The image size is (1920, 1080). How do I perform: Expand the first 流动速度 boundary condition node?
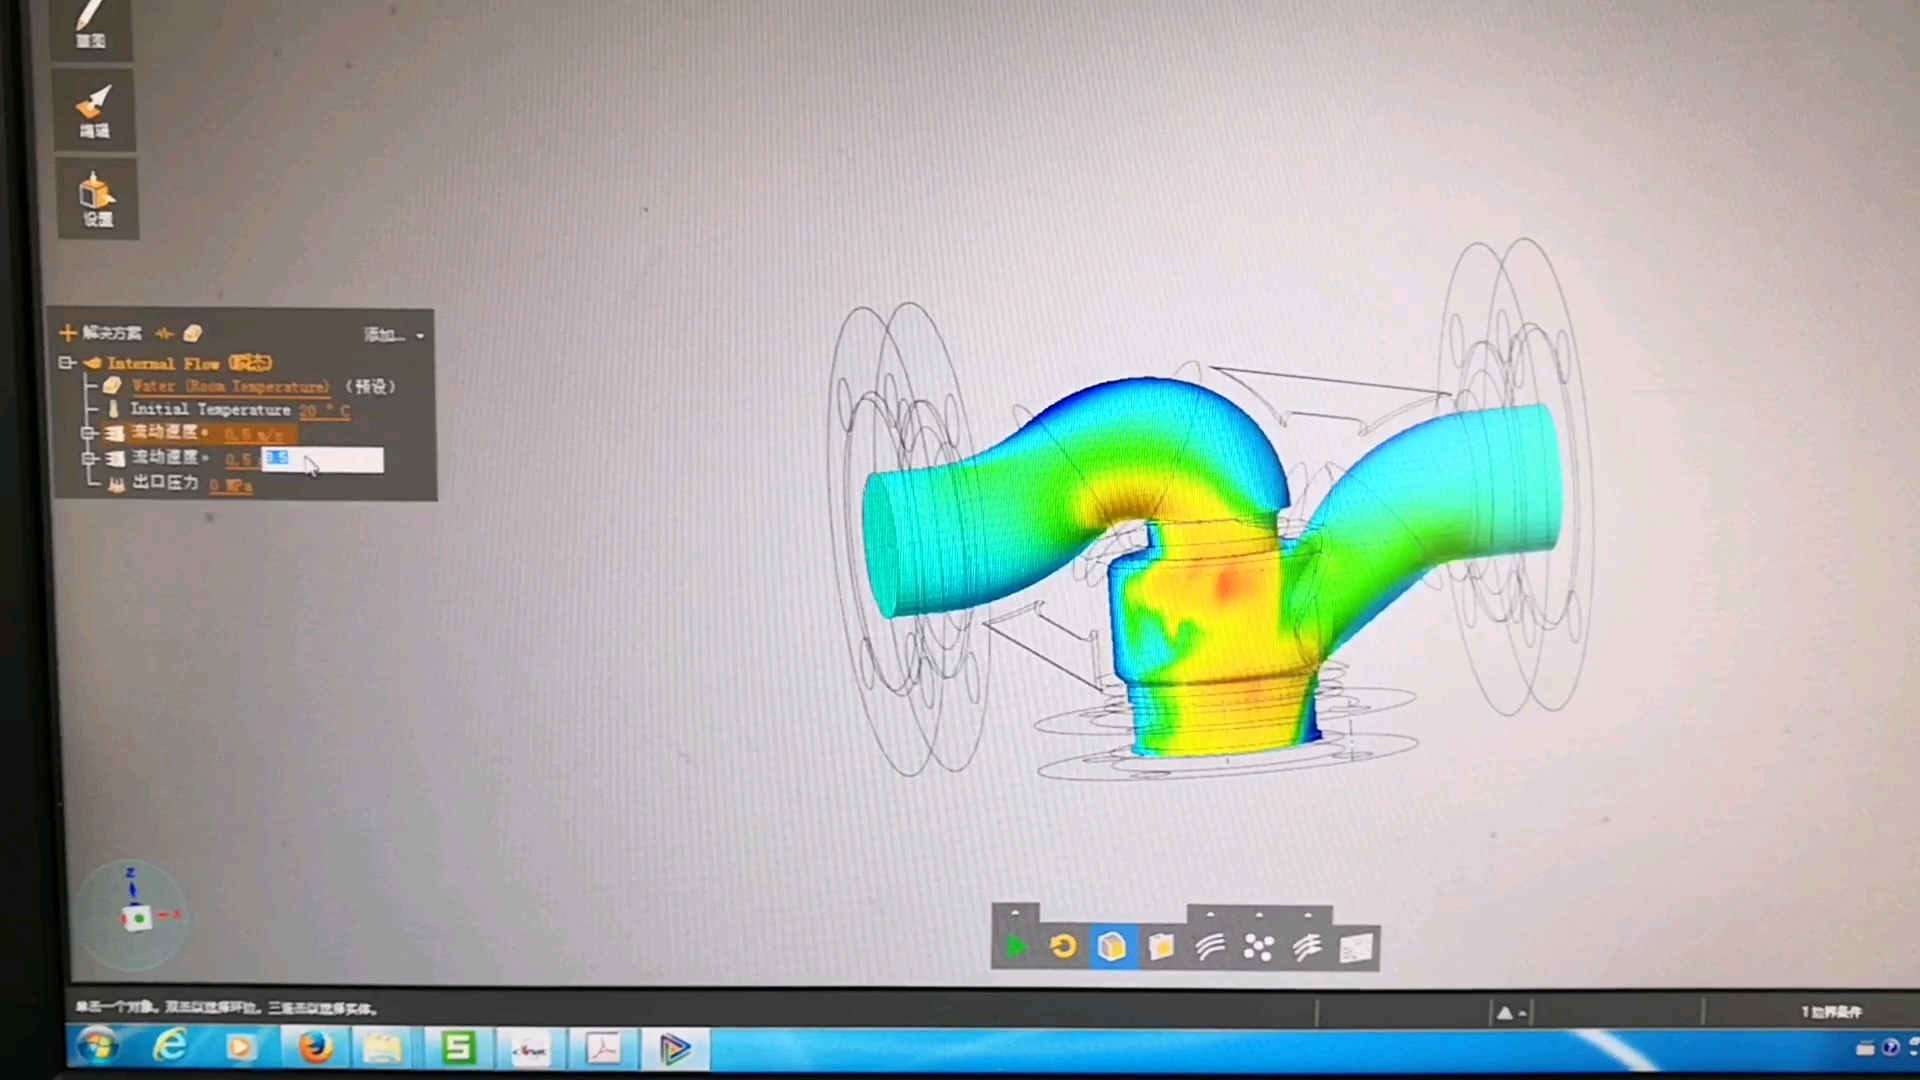(x=88, y=433)
